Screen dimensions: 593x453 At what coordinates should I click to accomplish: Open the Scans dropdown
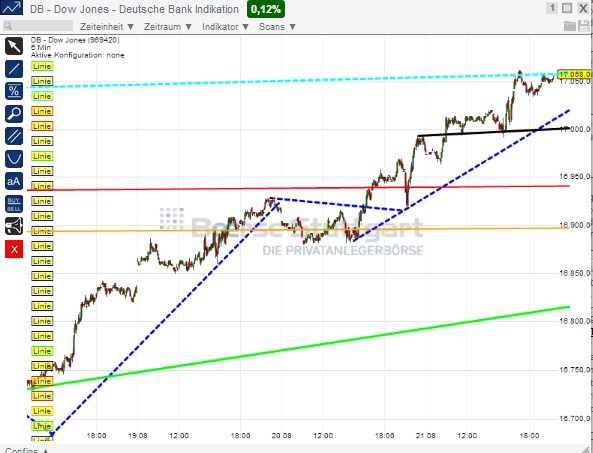277,27
